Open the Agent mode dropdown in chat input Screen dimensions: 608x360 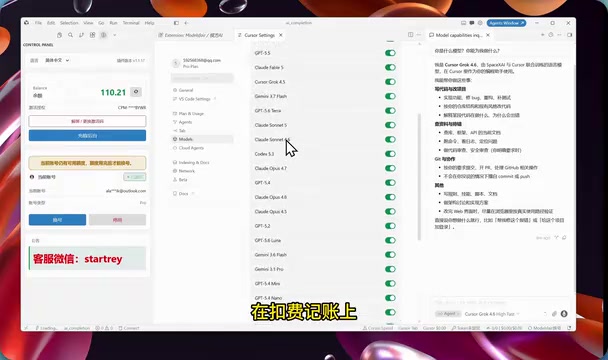tap(448, 313)
